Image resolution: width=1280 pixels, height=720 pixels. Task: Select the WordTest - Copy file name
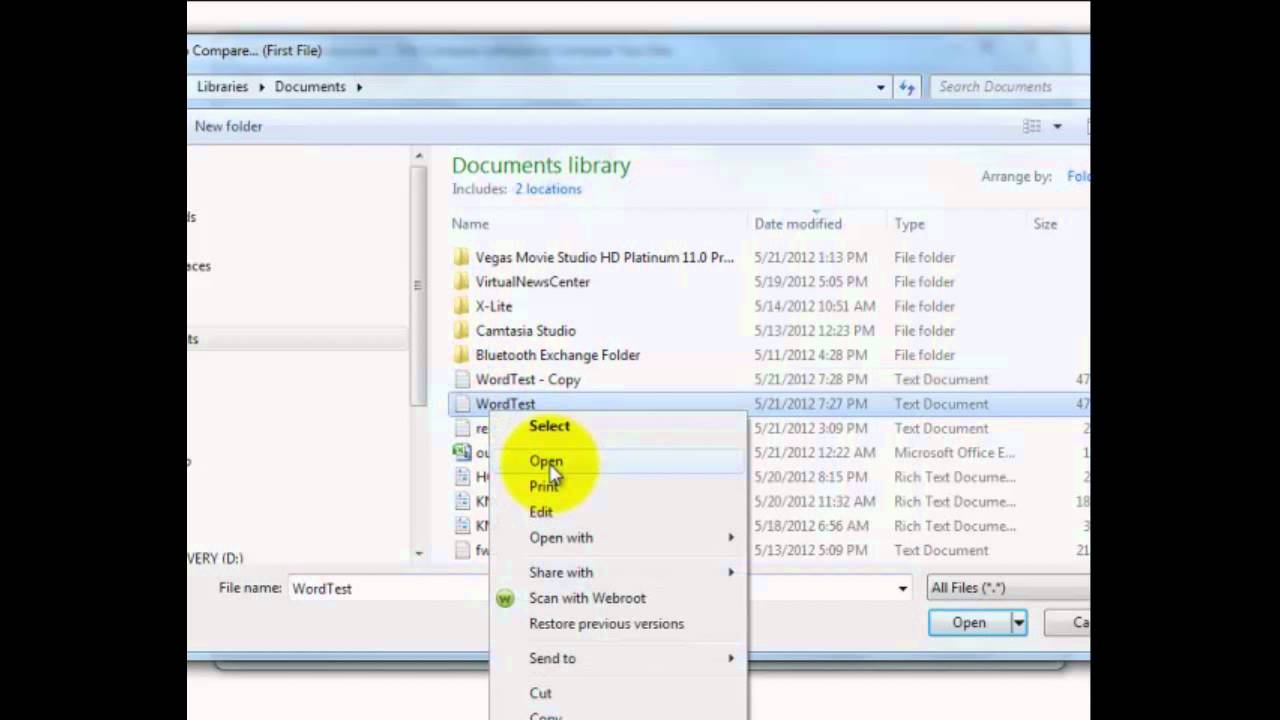pyautogui.click(x=528, y=379)
